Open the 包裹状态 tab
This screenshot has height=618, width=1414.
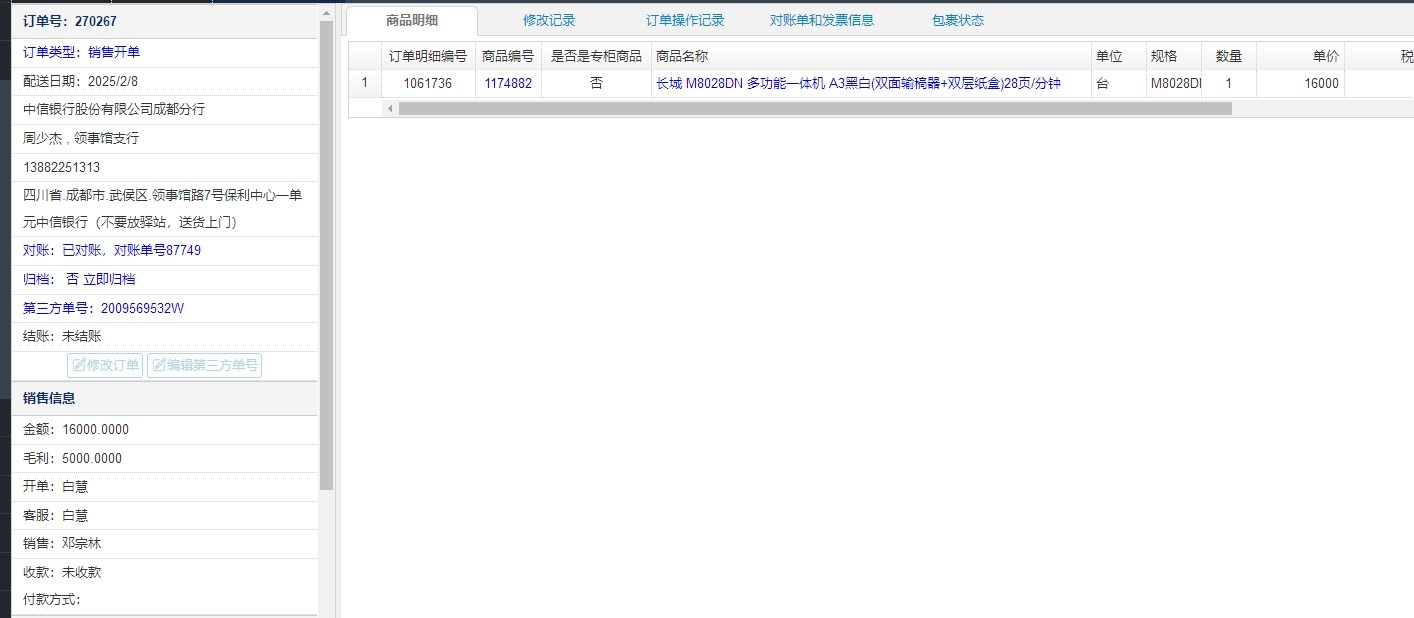tap(958, 20)
